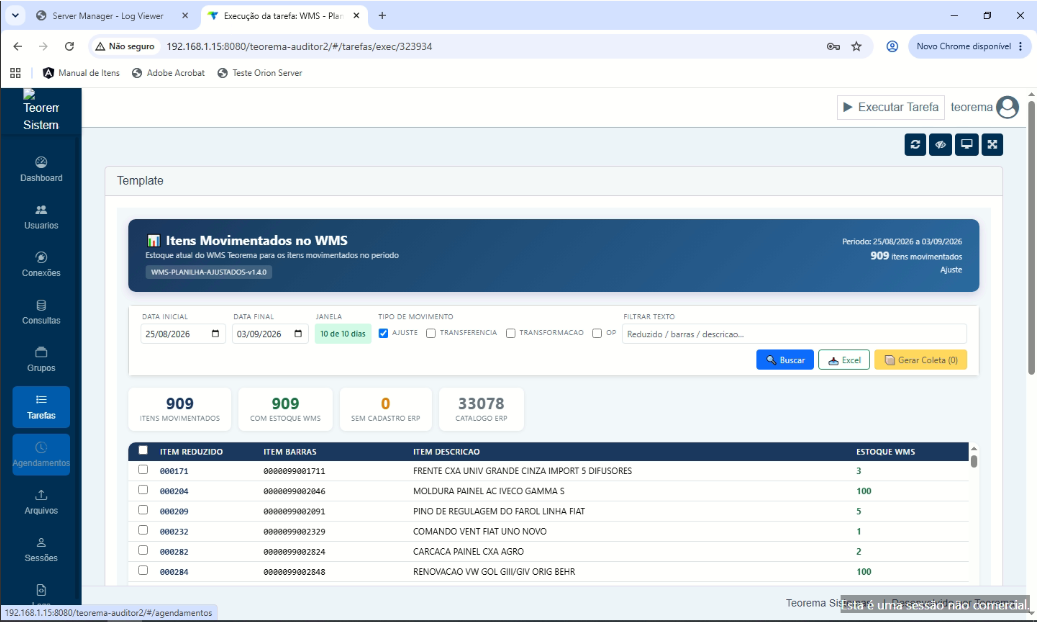Click the refresh icon button above Template

915,144
